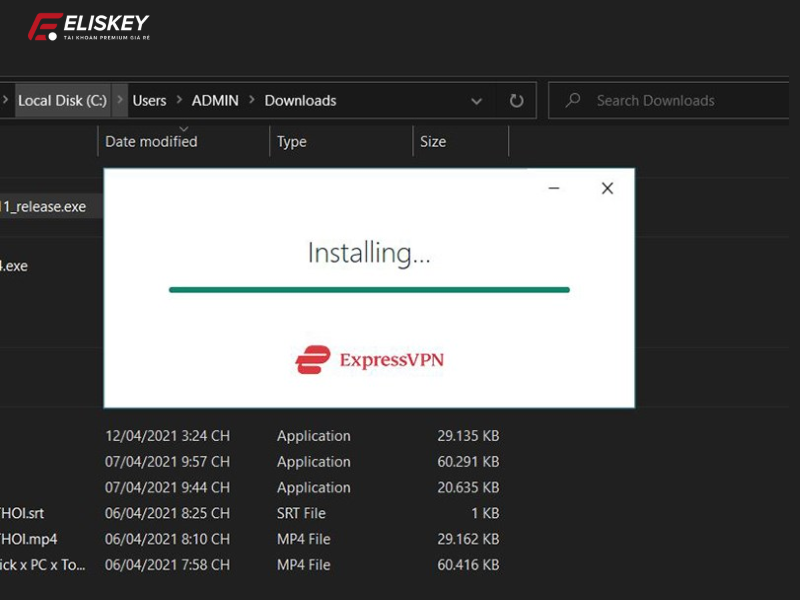Viewport: 800px width, 600px height.
Task: Sort files by the Size column header
Action: pos(433,142)
